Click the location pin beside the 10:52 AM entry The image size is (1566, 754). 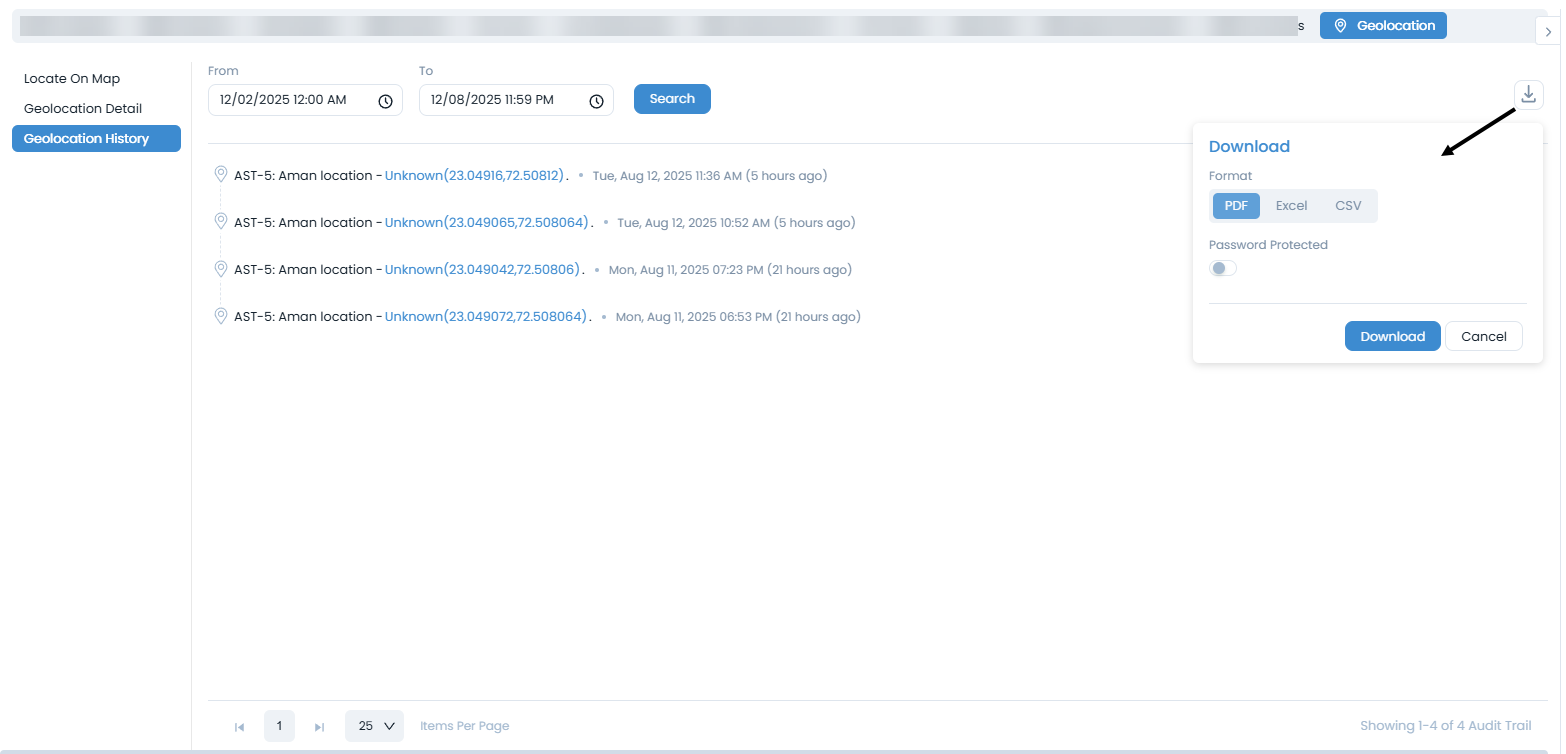tap(221, 222)
